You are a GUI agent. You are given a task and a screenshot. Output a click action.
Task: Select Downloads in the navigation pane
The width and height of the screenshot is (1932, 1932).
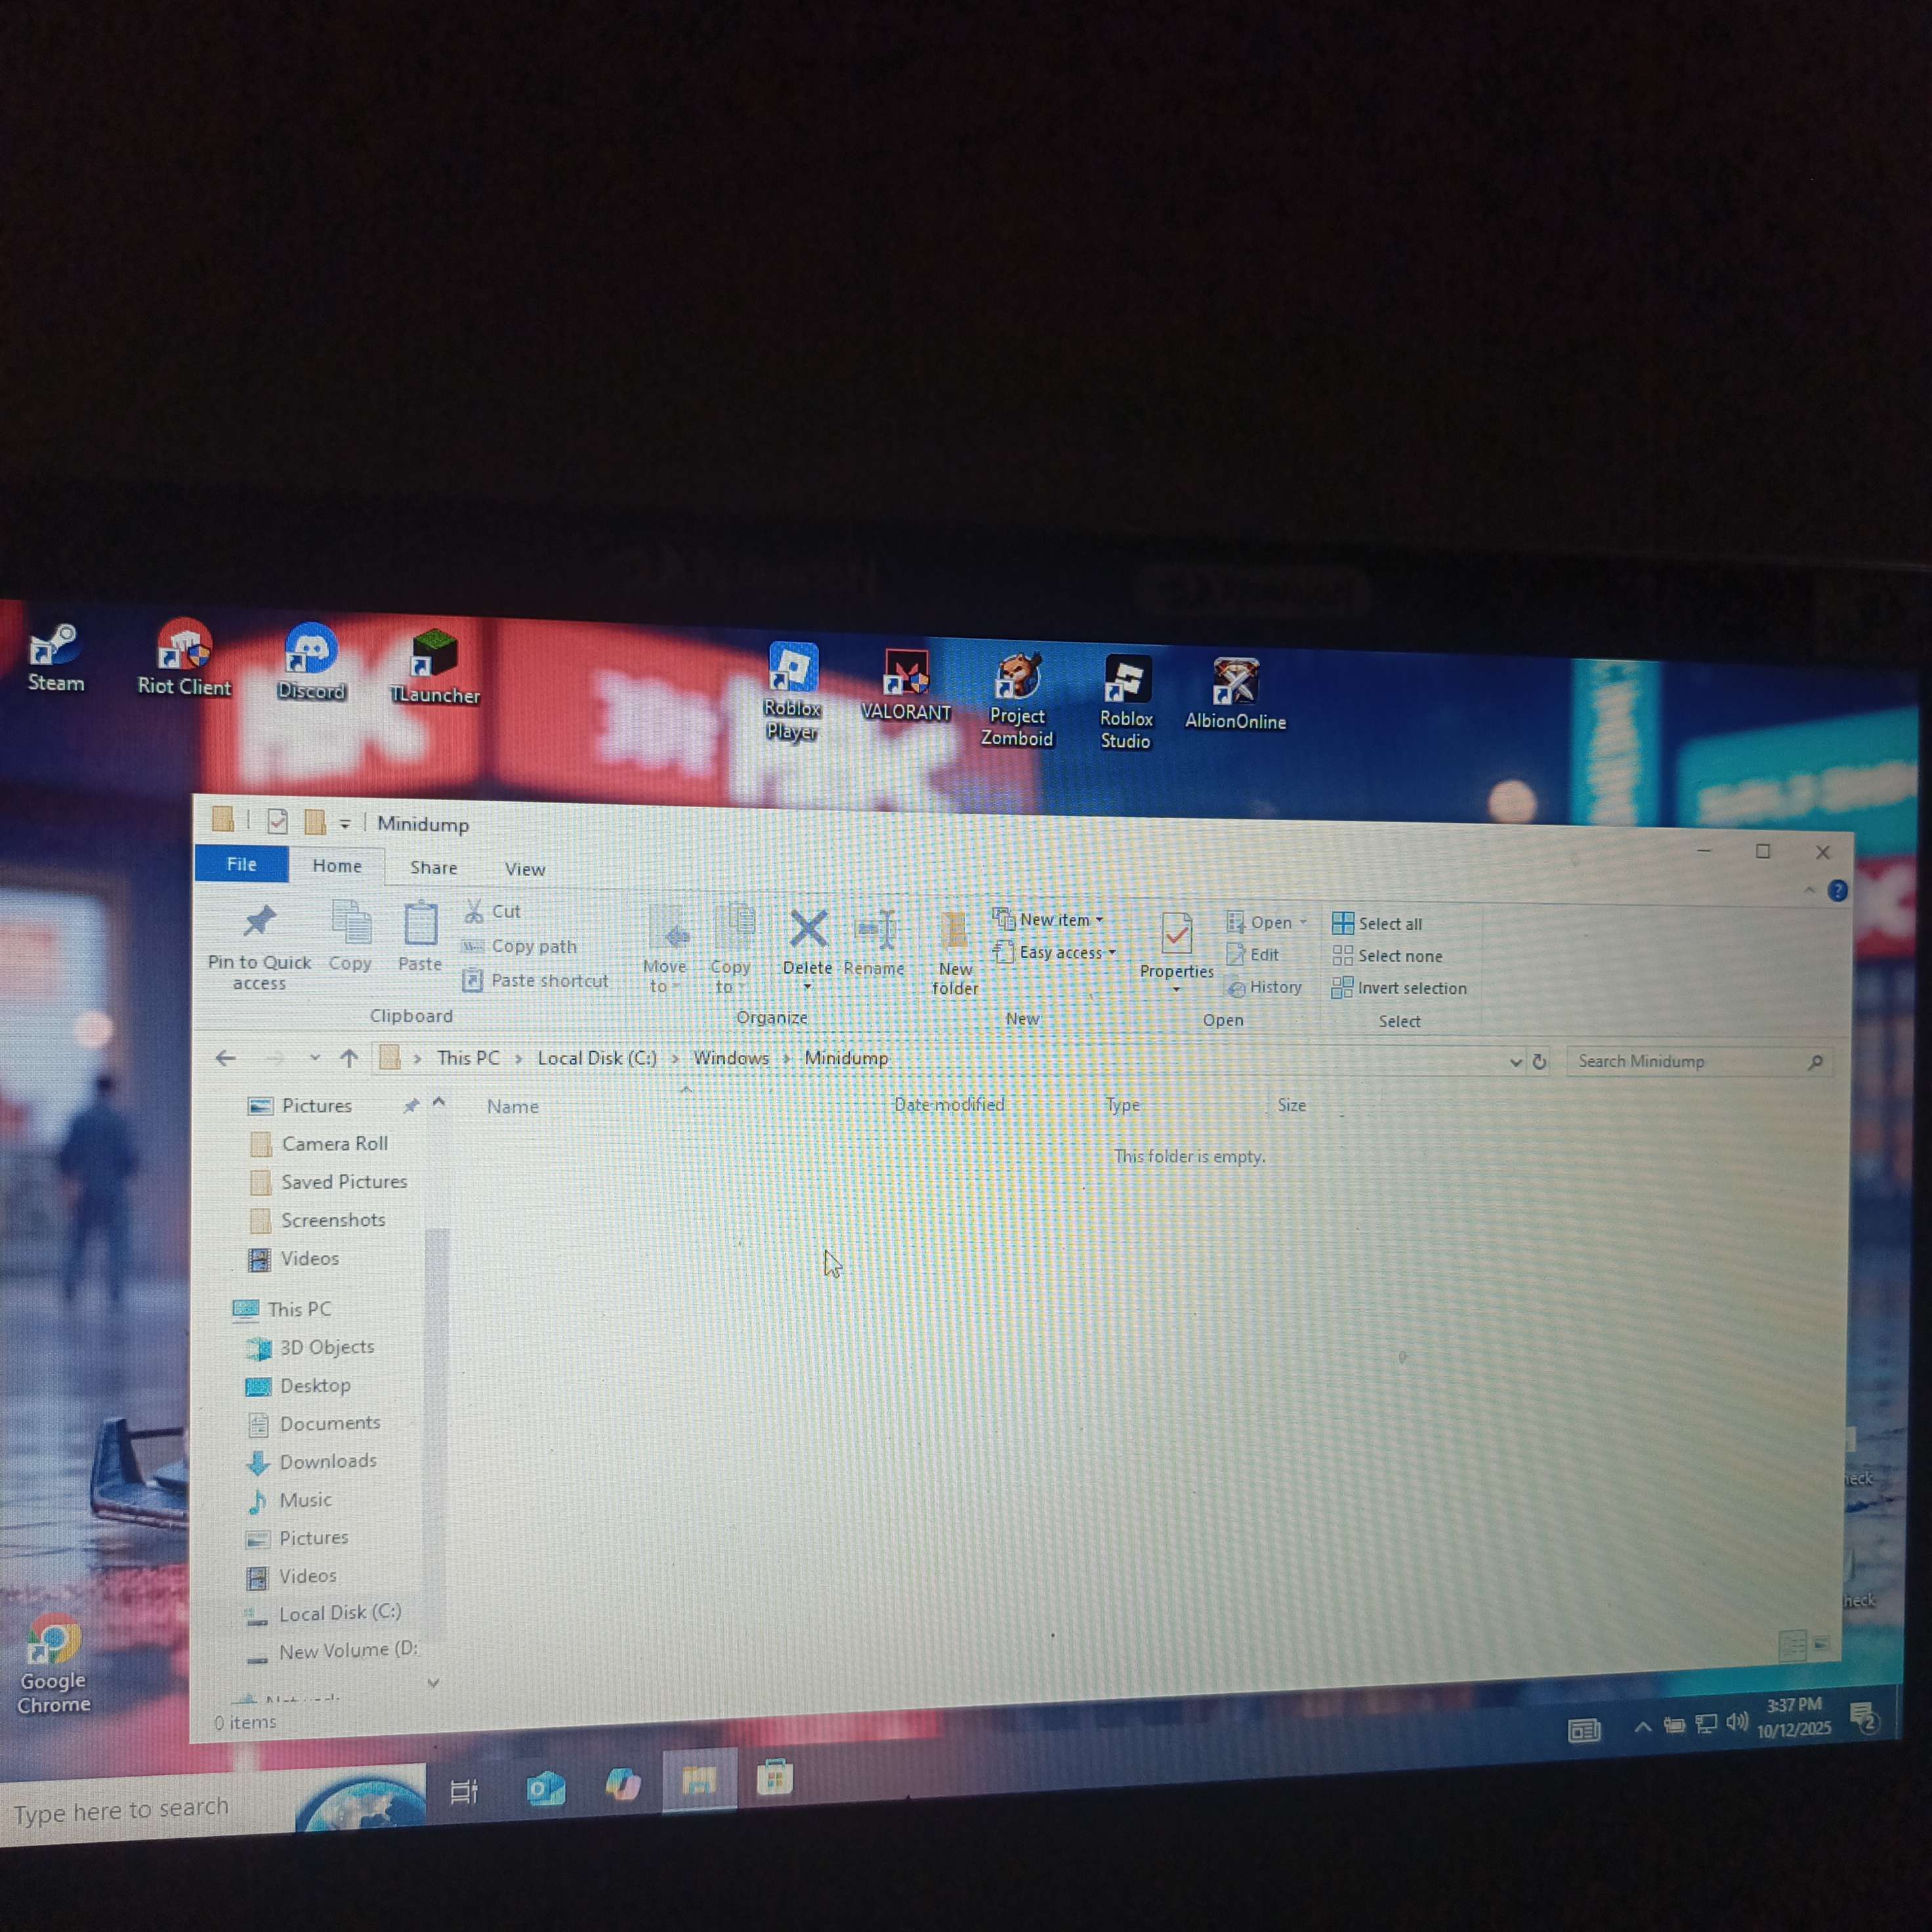[328, 1461]
